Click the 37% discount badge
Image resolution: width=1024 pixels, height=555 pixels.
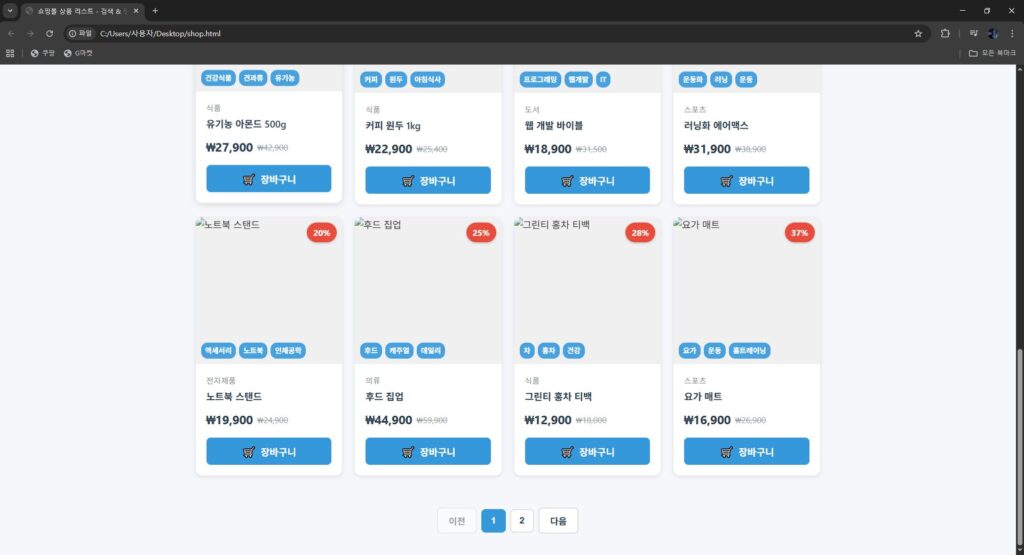pyautogui.click(x=799, y=232)
